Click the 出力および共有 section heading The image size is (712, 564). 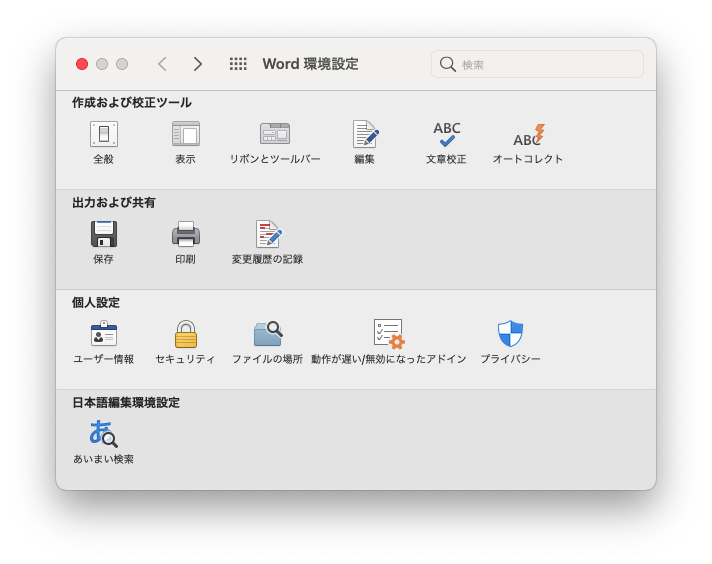114,203
